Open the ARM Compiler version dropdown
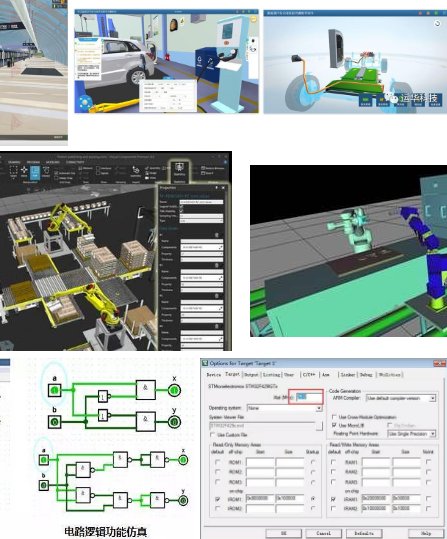 click(x=401, y=398)
